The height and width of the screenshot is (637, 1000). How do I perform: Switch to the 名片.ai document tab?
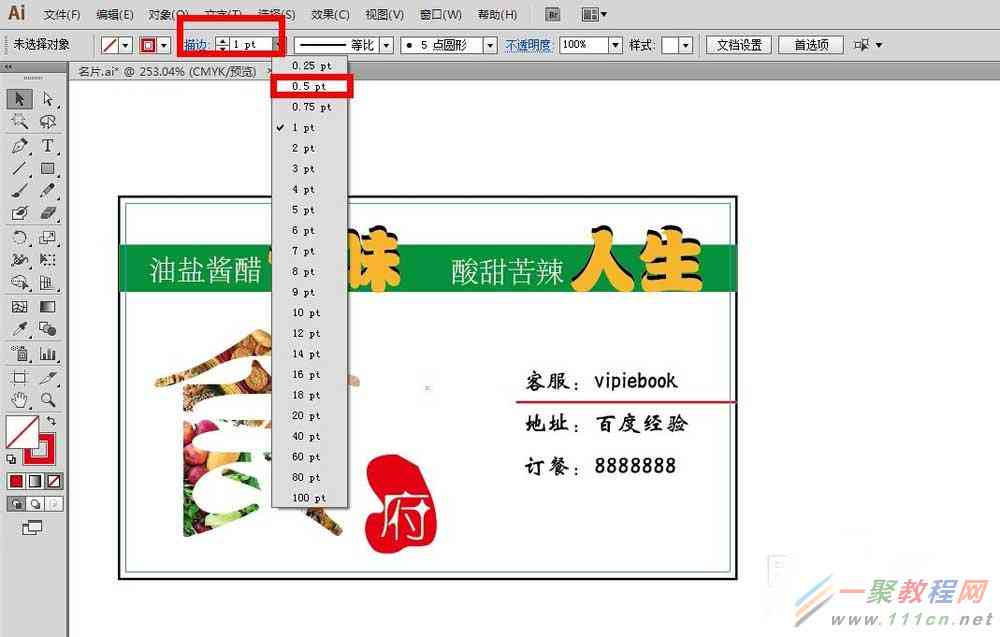[x=166, y=71]
